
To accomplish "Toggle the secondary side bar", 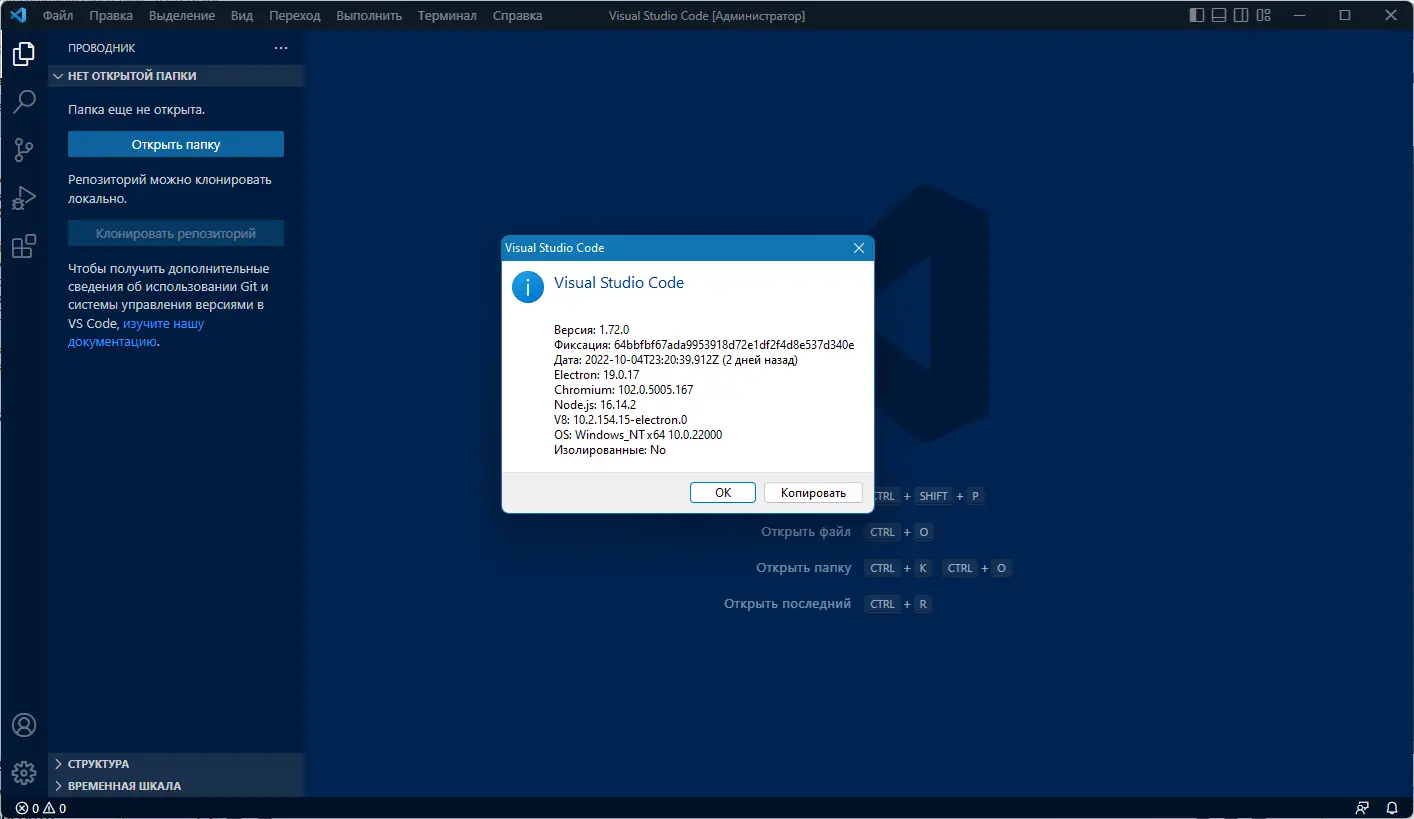I will (1240, 15).
